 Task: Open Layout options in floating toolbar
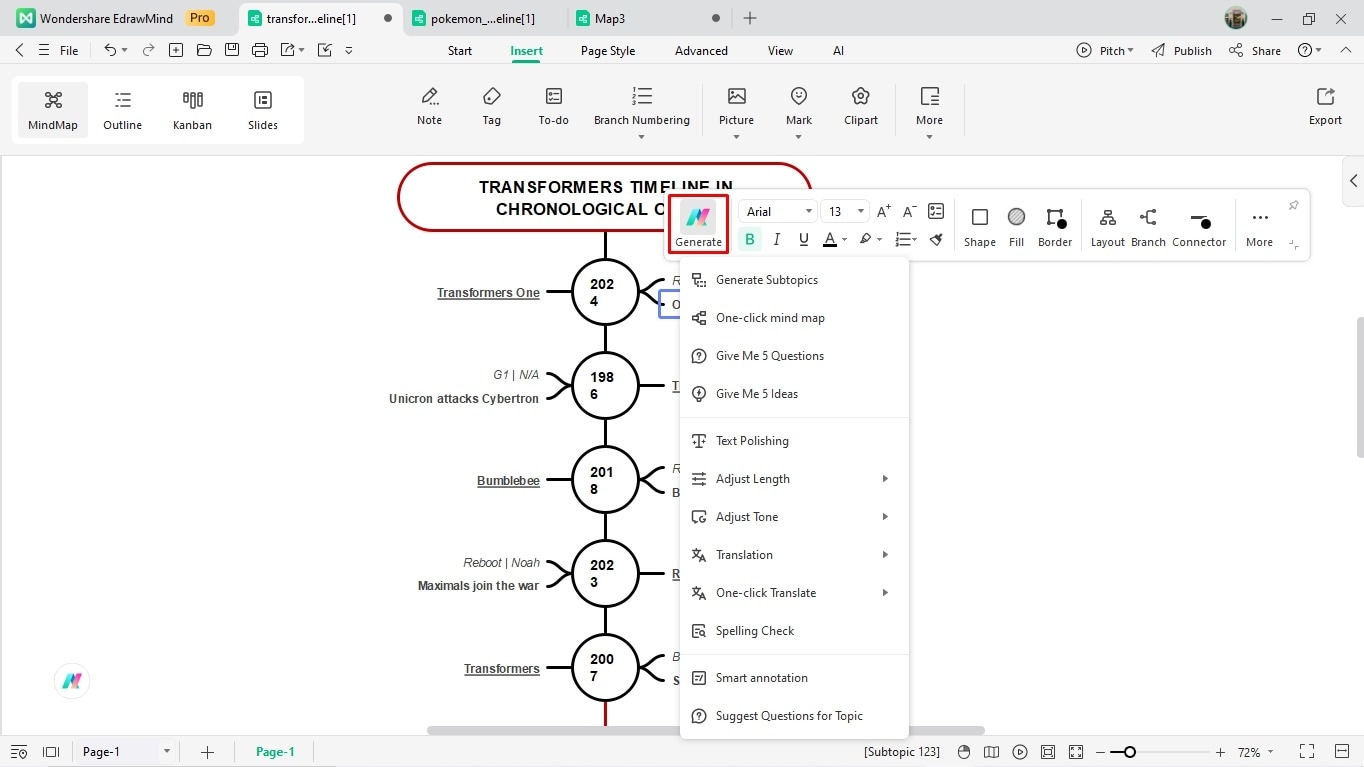pyautogui.click(x=1107, y=227)
